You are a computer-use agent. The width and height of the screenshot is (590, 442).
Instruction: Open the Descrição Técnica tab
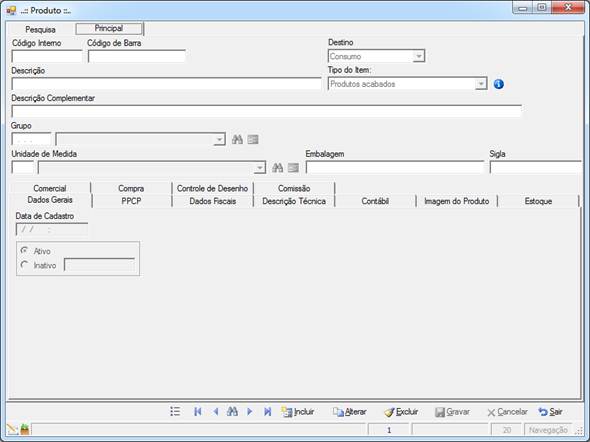click(294, 201)
